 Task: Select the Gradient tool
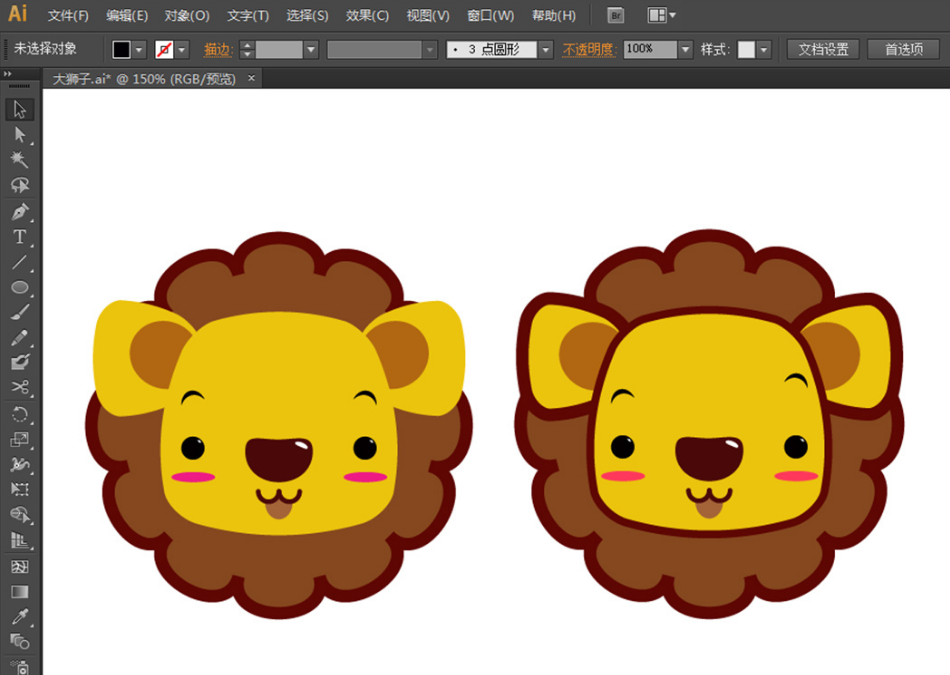tap(19, 591)
